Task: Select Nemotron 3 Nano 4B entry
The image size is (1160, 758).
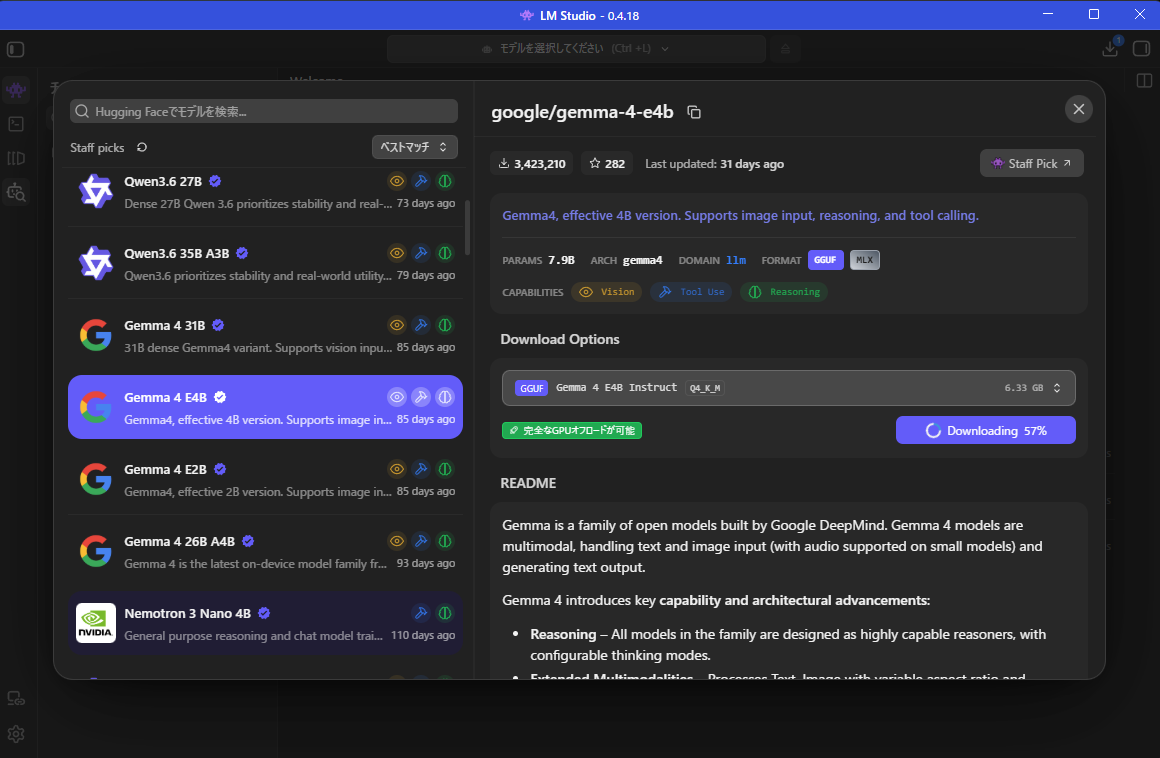Action: tap(266, 623)
